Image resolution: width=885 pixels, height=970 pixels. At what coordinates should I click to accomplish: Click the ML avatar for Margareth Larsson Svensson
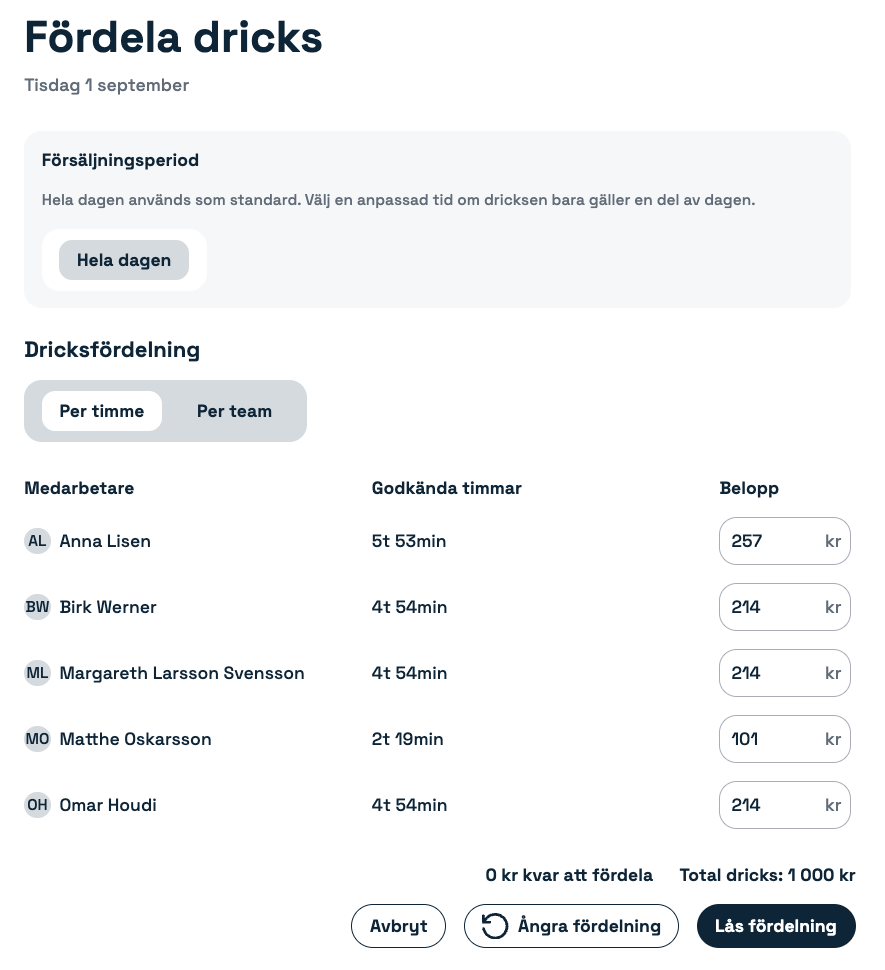click(37, 673)
